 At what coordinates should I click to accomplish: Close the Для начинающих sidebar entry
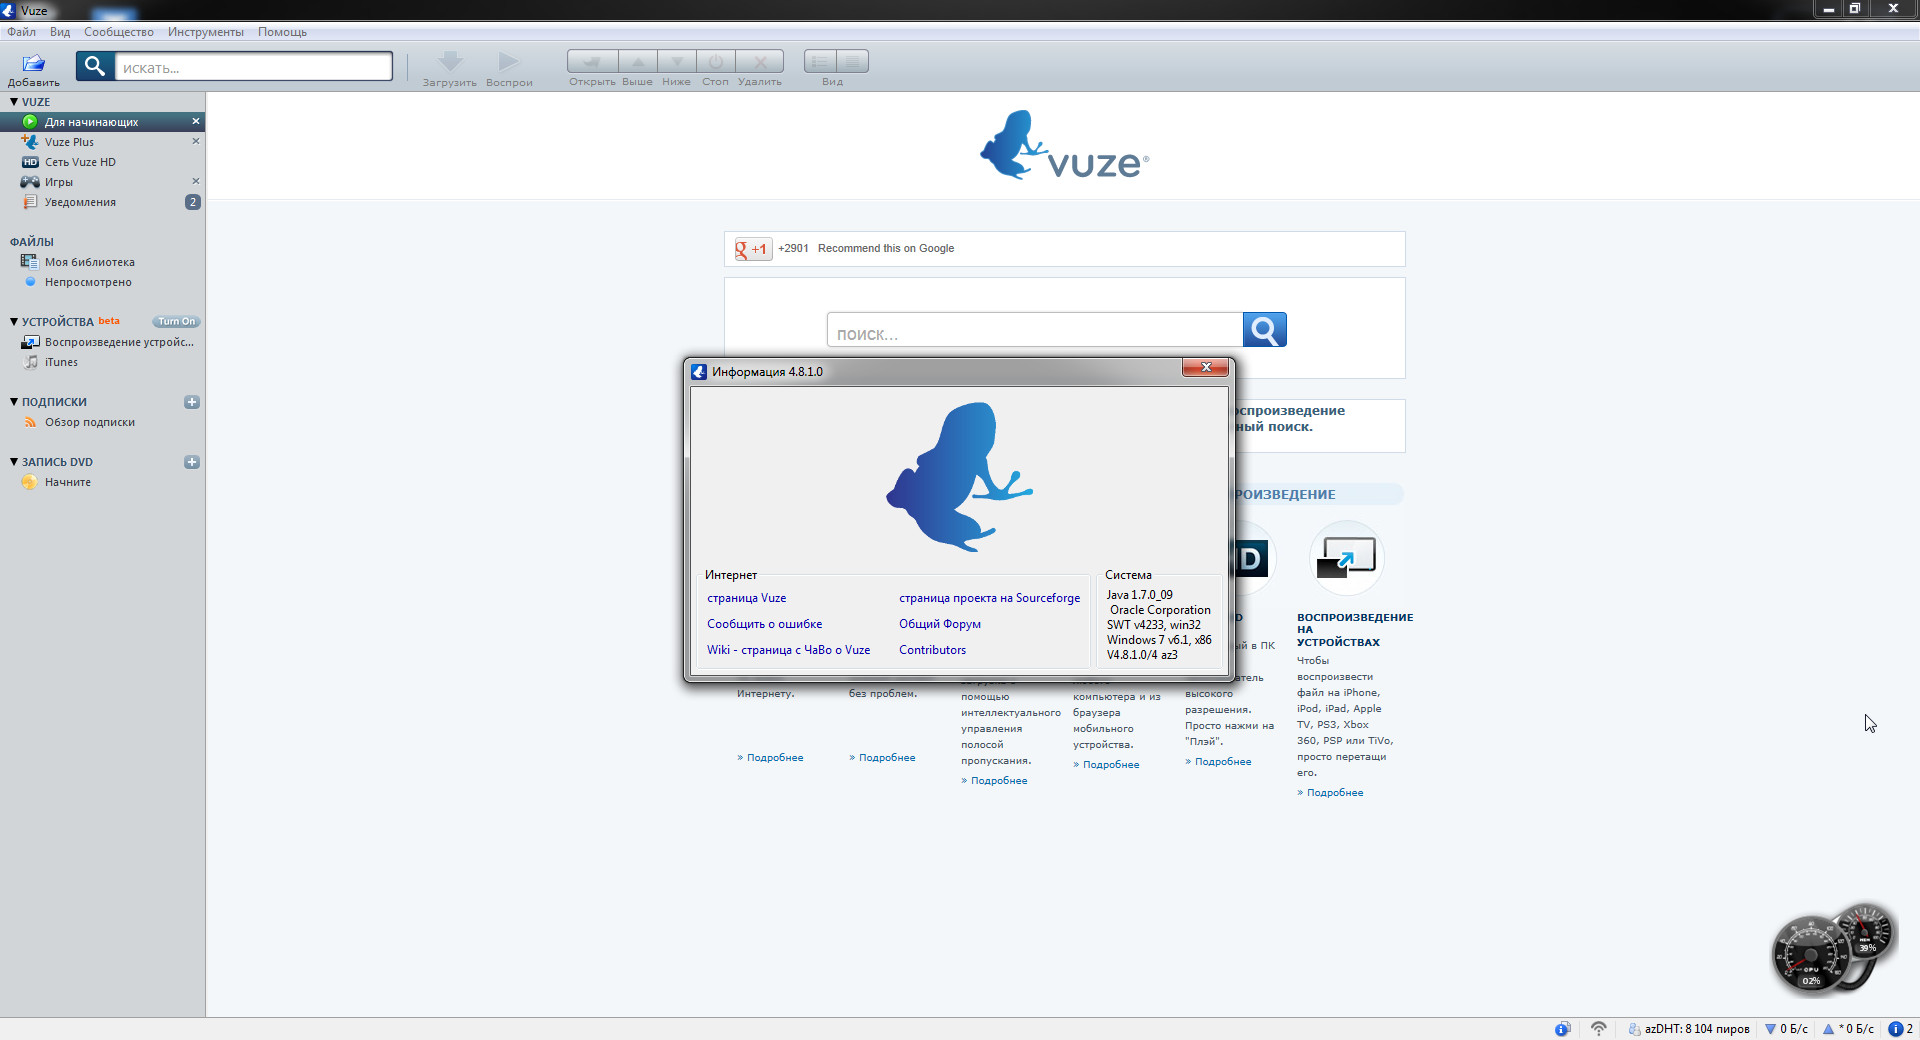point(196,121)
